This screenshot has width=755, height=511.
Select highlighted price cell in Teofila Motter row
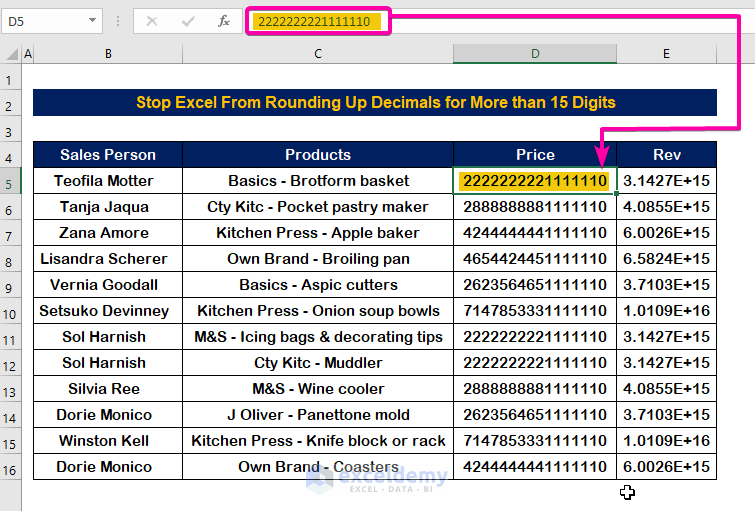pyautogui.click(x=535, y=181)
